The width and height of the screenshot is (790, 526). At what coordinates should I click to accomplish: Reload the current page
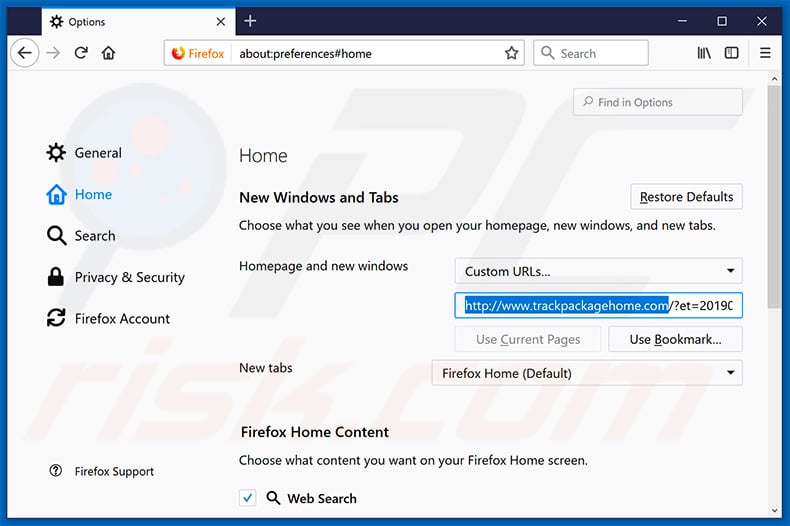pos(81,53)
